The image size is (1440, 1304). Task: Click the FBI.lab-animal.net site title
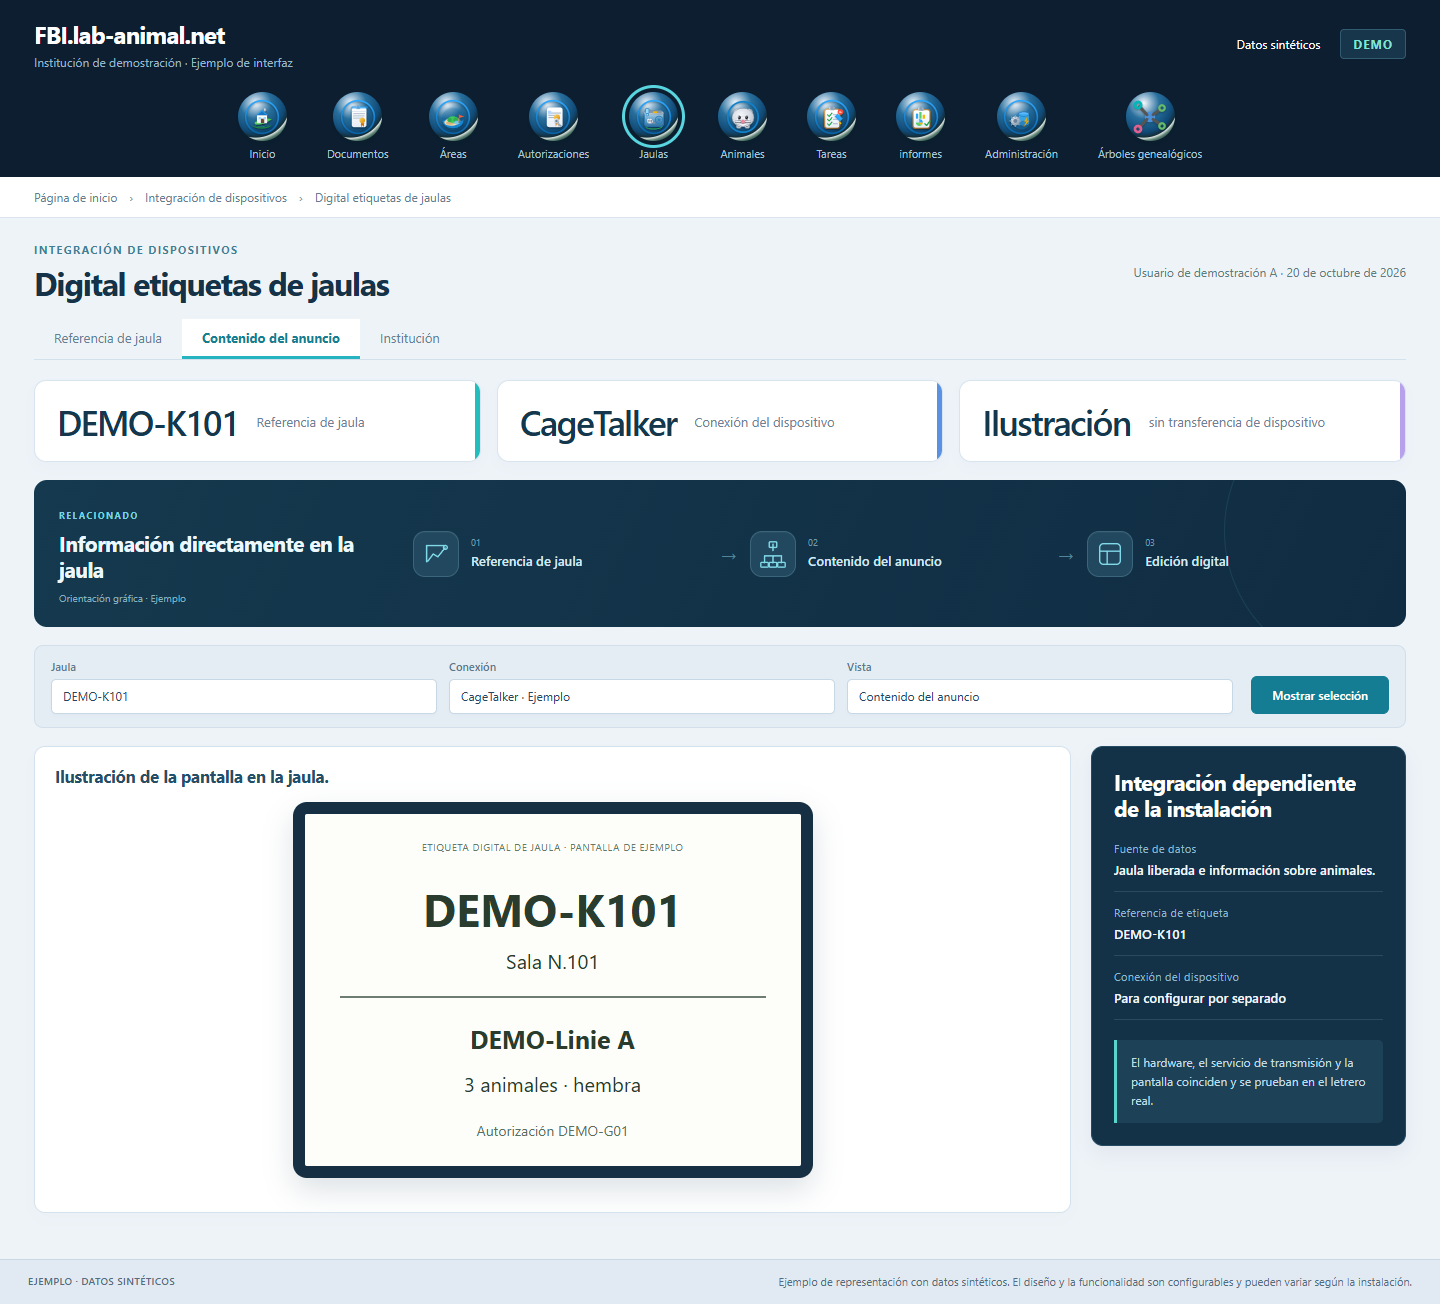(130, 36)
